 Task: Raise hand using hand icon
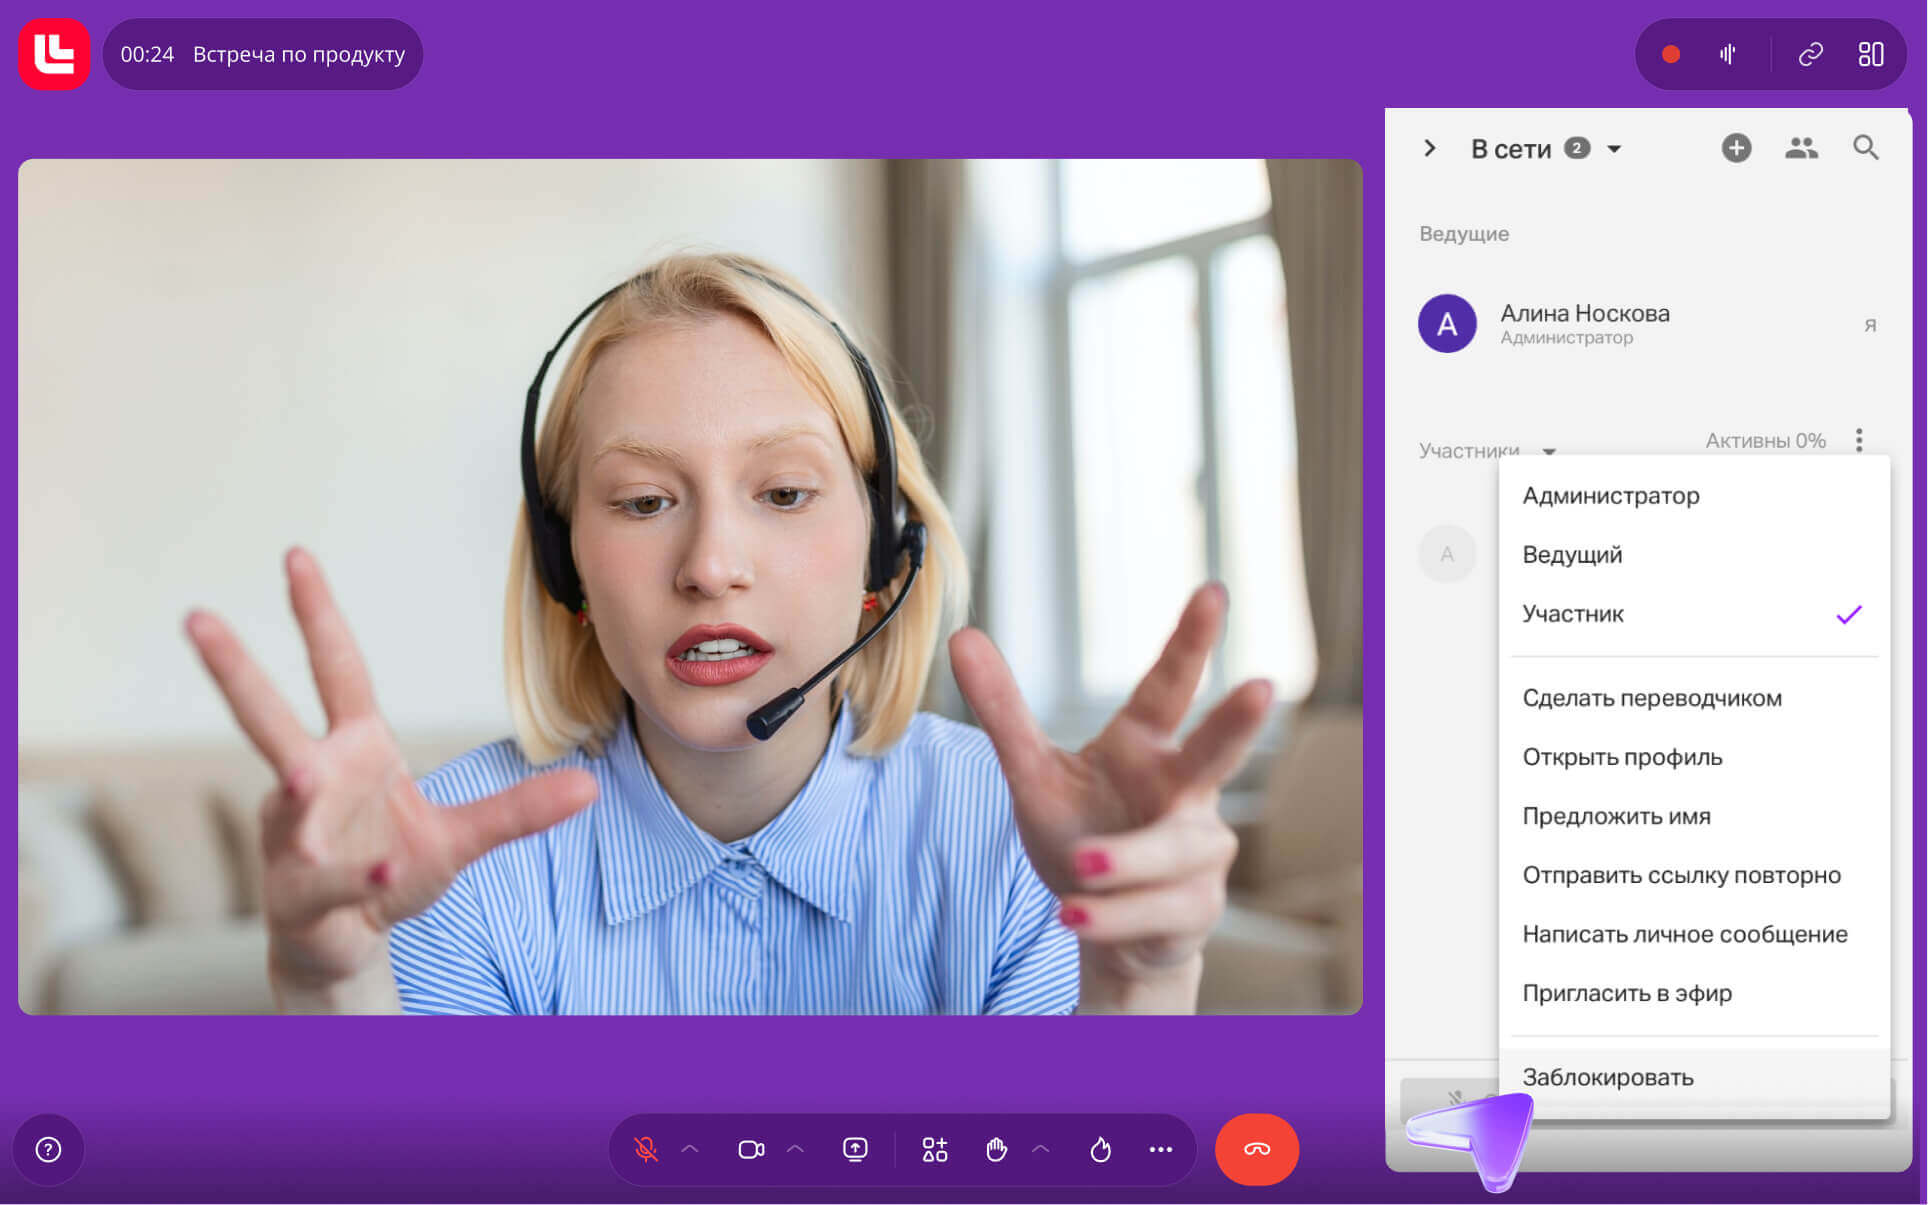click(x=996, y=1150)
